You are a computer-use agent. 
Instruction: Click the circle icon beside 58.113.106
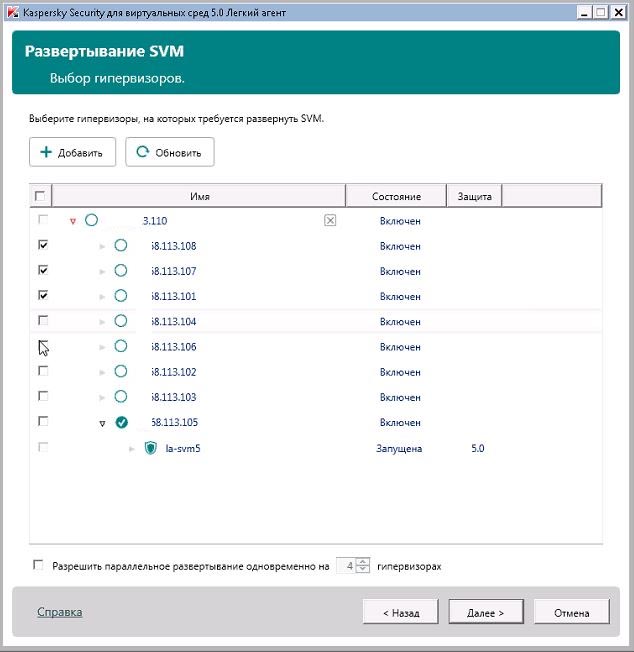121,346
